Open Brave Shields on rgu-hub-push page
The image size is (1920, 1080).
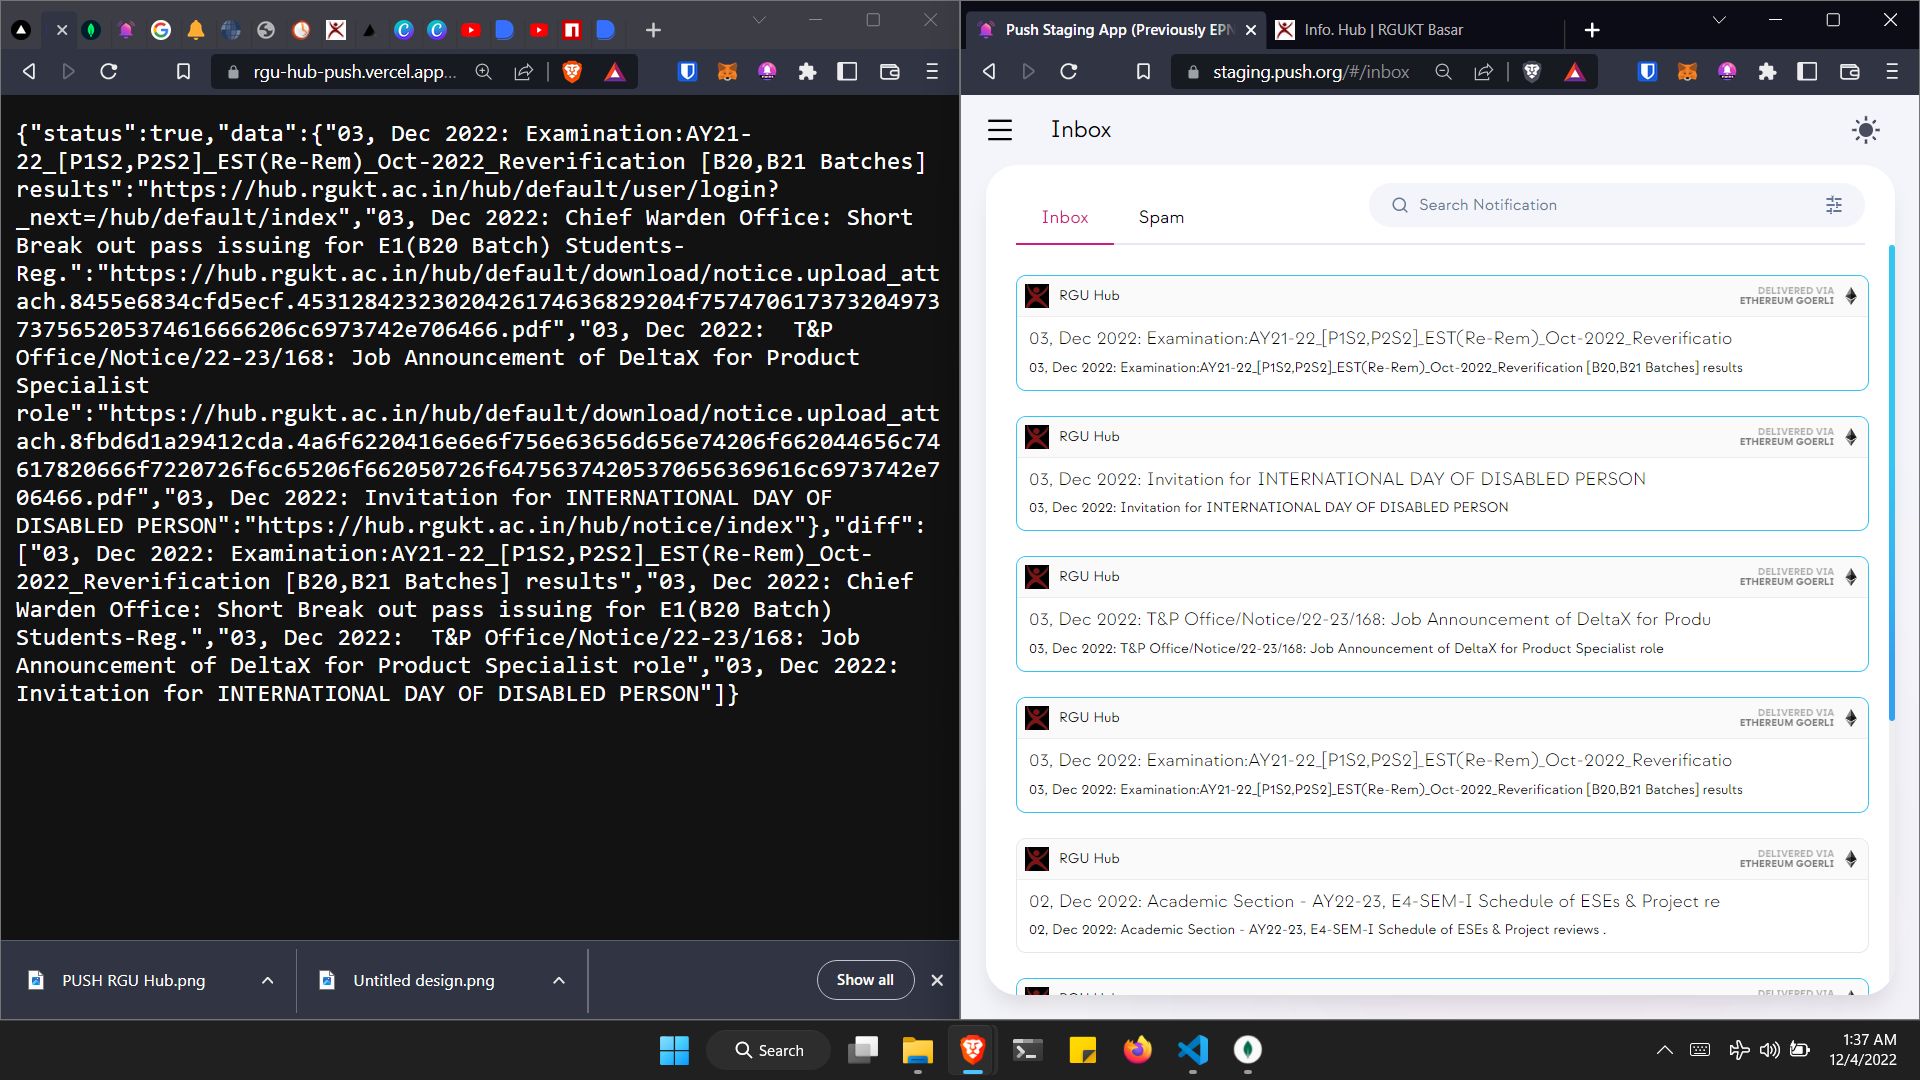coord(572,71)
